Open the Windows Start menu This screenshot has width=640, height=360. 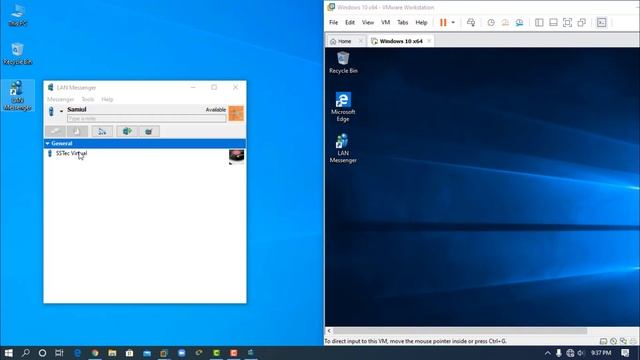click(x=9, y=353)
